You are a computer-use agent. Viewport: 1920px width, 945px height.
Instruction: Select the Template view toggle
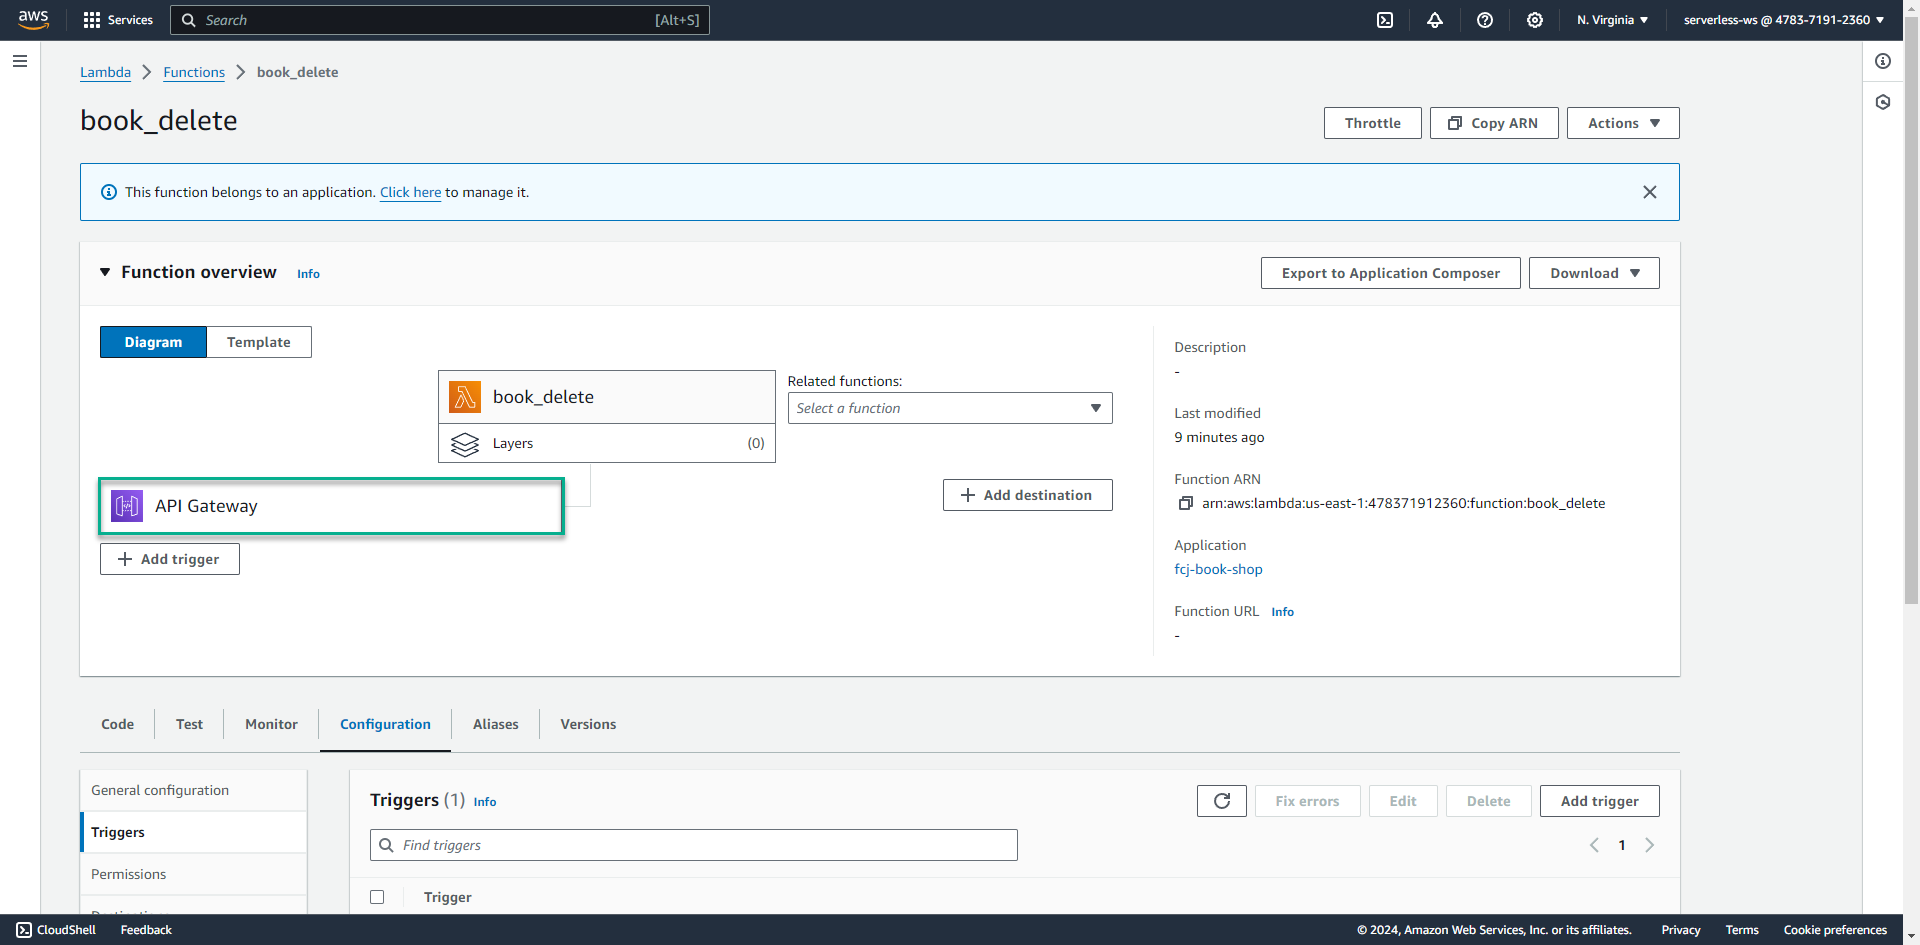click(x=259, y=342)
